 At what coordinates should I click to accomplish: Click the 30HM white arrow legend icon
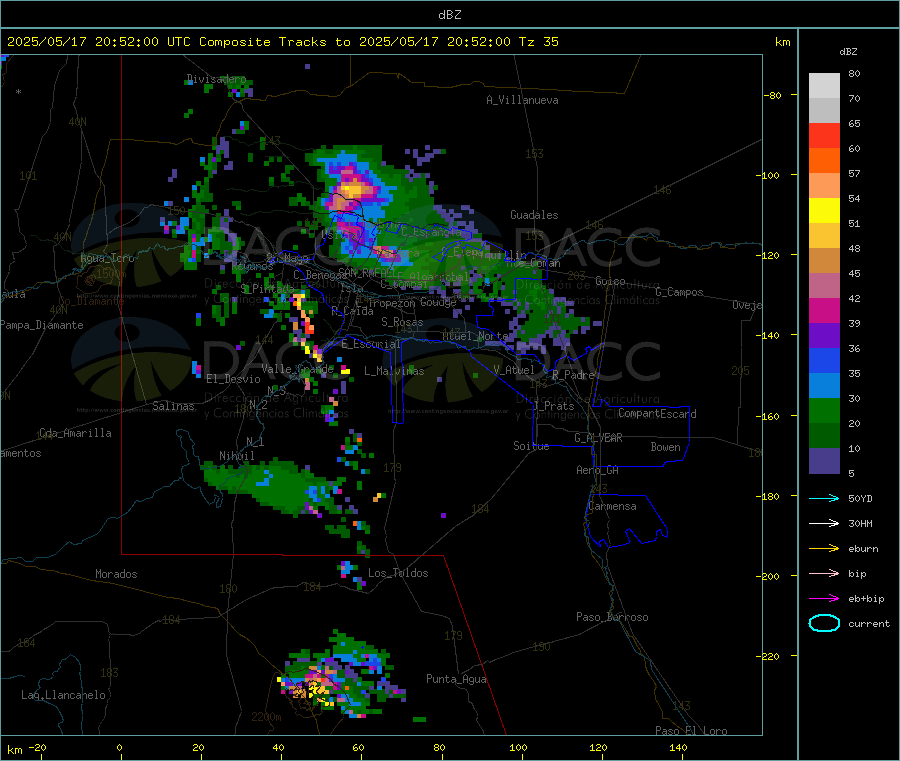824,523
